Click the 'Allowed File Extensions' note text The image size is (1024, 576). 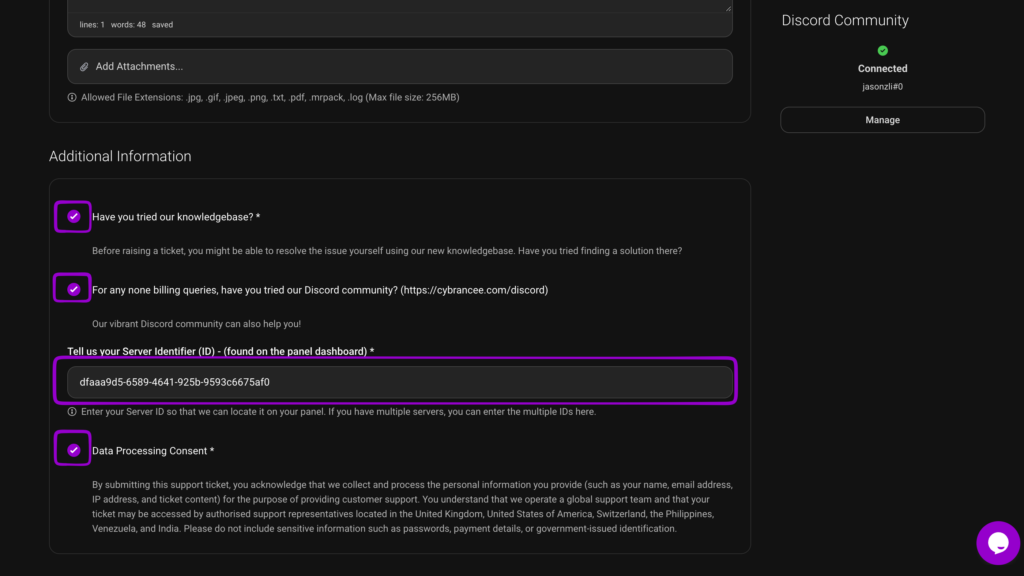pos(270,97)
